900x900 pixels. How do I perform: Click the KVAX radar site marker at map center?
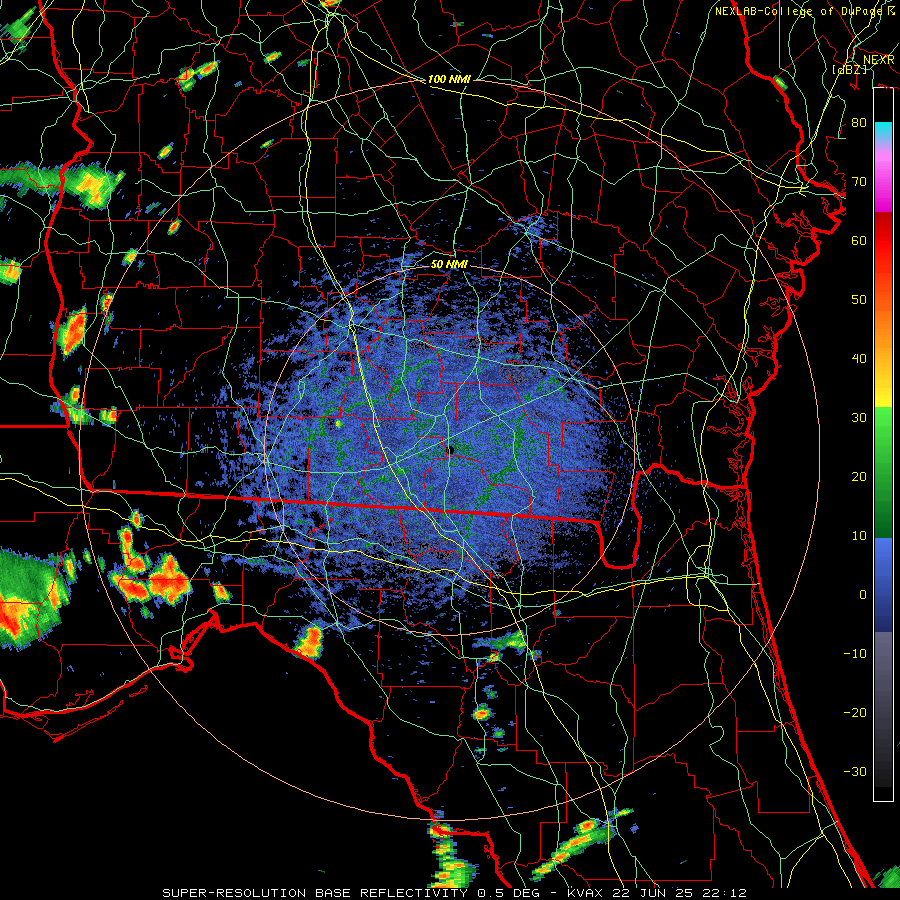[x=451, y=449]
